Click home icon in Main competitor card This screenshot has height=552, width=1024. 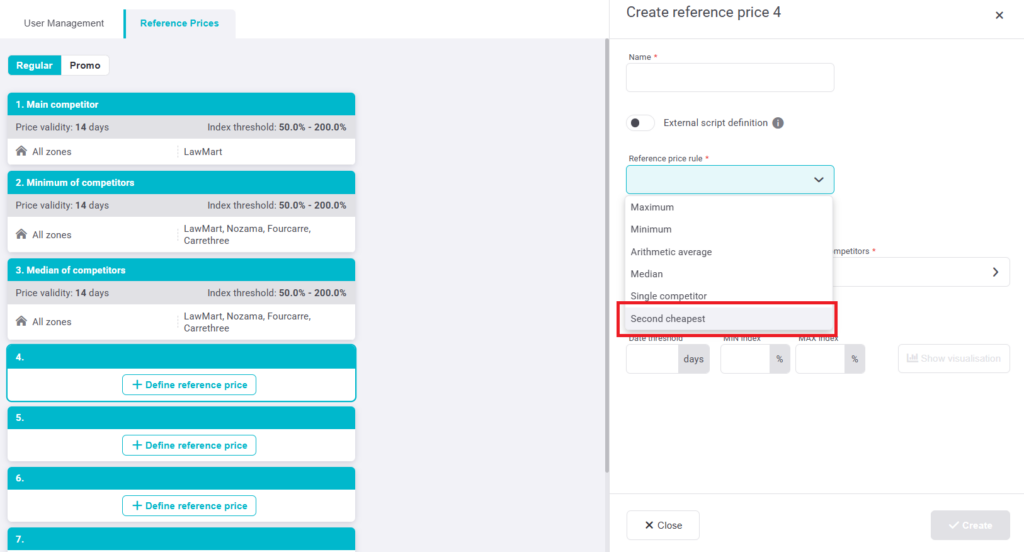(x=21, y=151)
